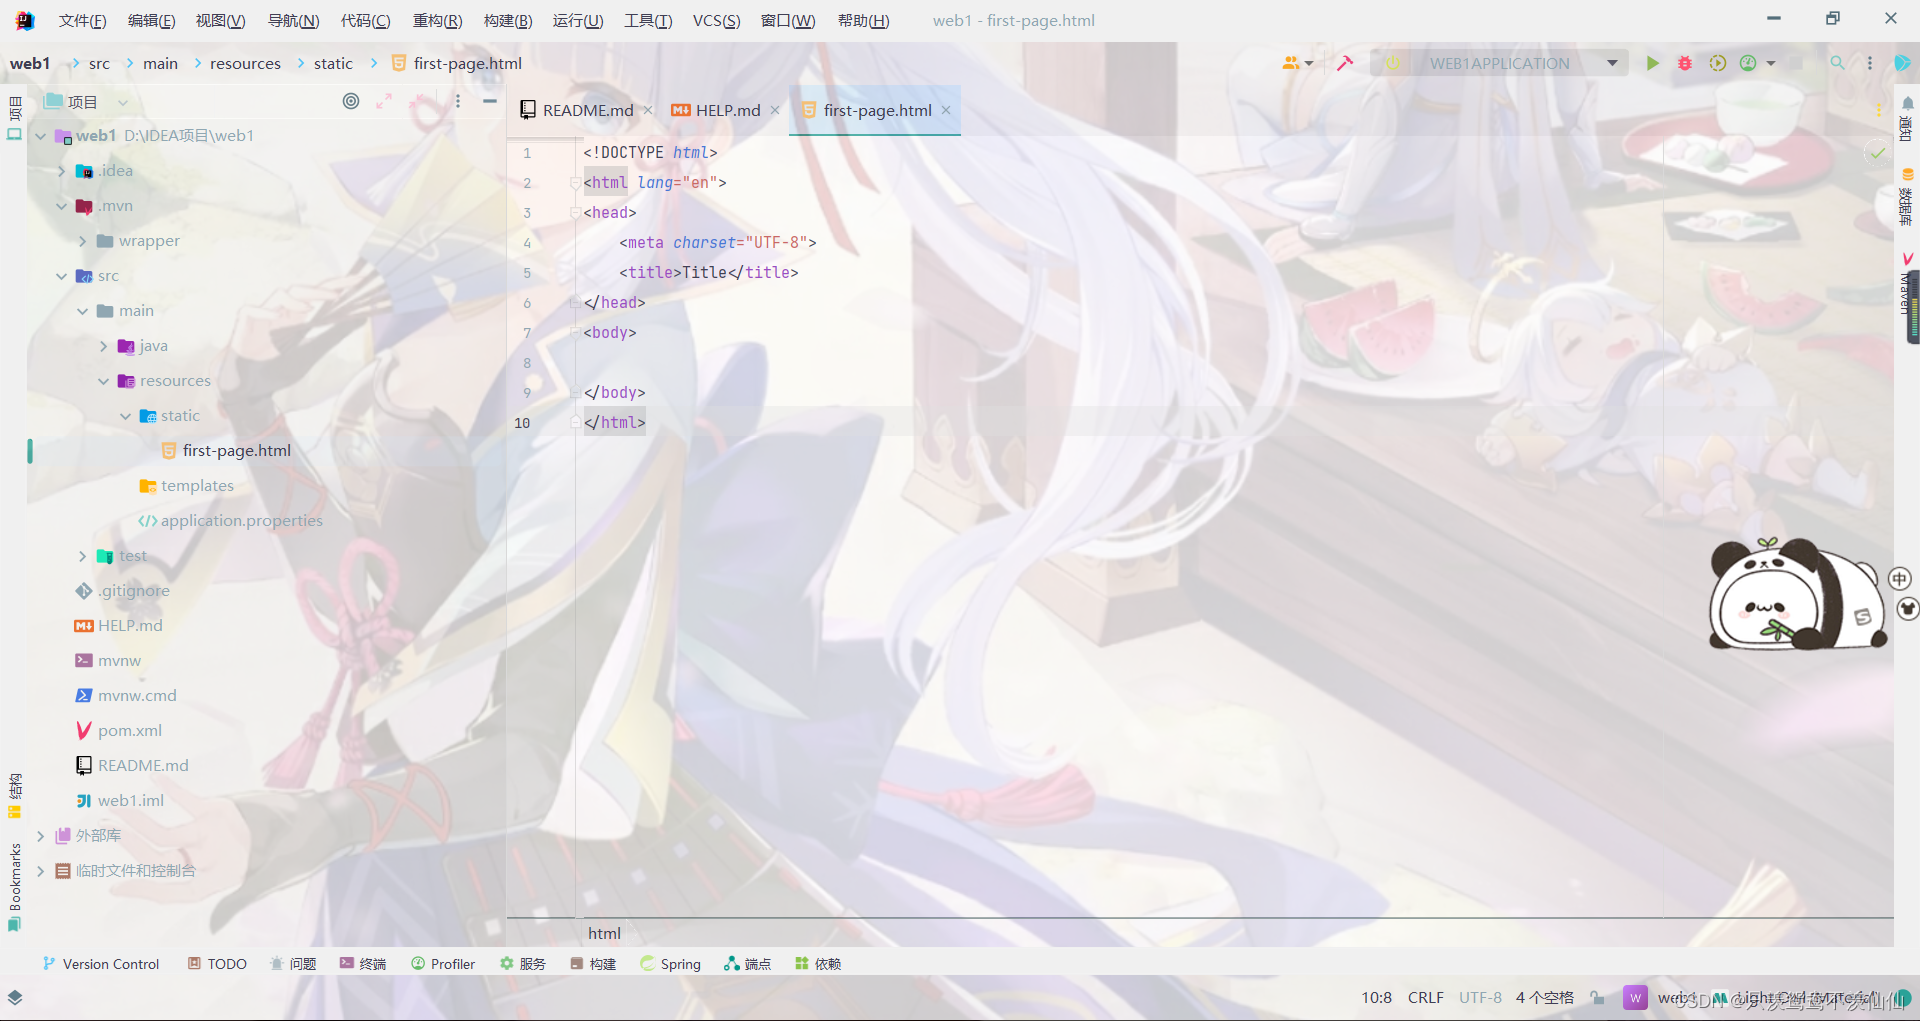This screenshot has width=1920, height=1021.
Task: Click the tool windows quick access icon in the bottom-left corner
Action: coord(15,997)
